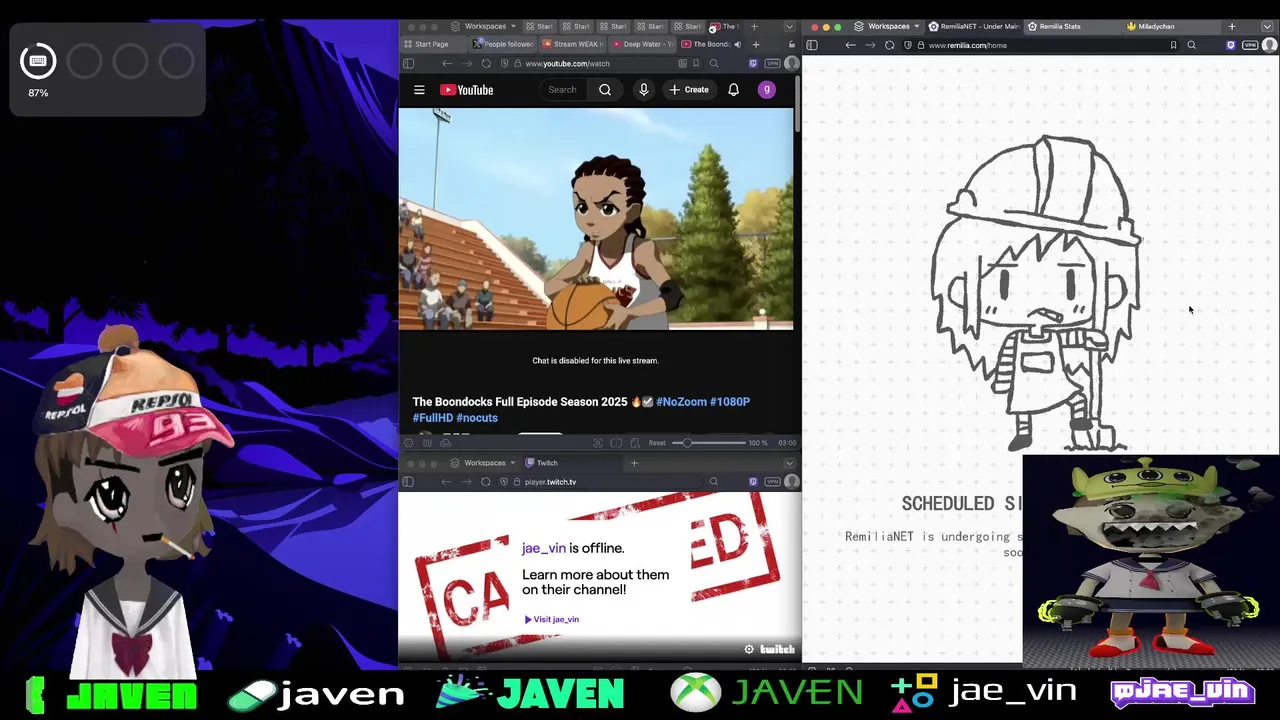Toggle sidebar panel in Twitch window

pyautogui.click(x=408, y=482)
